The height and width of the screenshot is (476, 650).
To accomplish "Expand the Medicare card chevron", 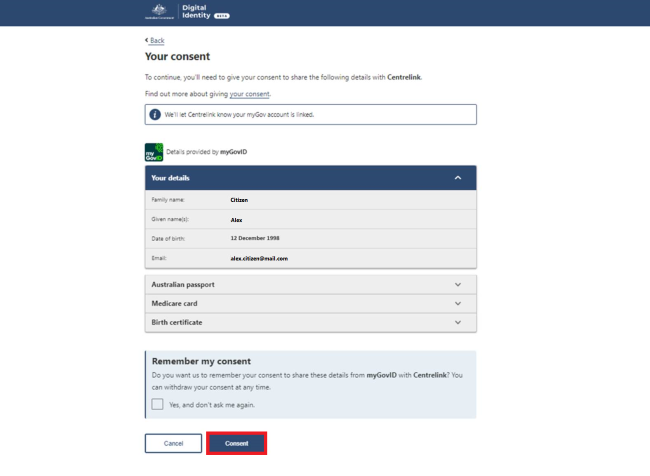I will coord(458,304).
